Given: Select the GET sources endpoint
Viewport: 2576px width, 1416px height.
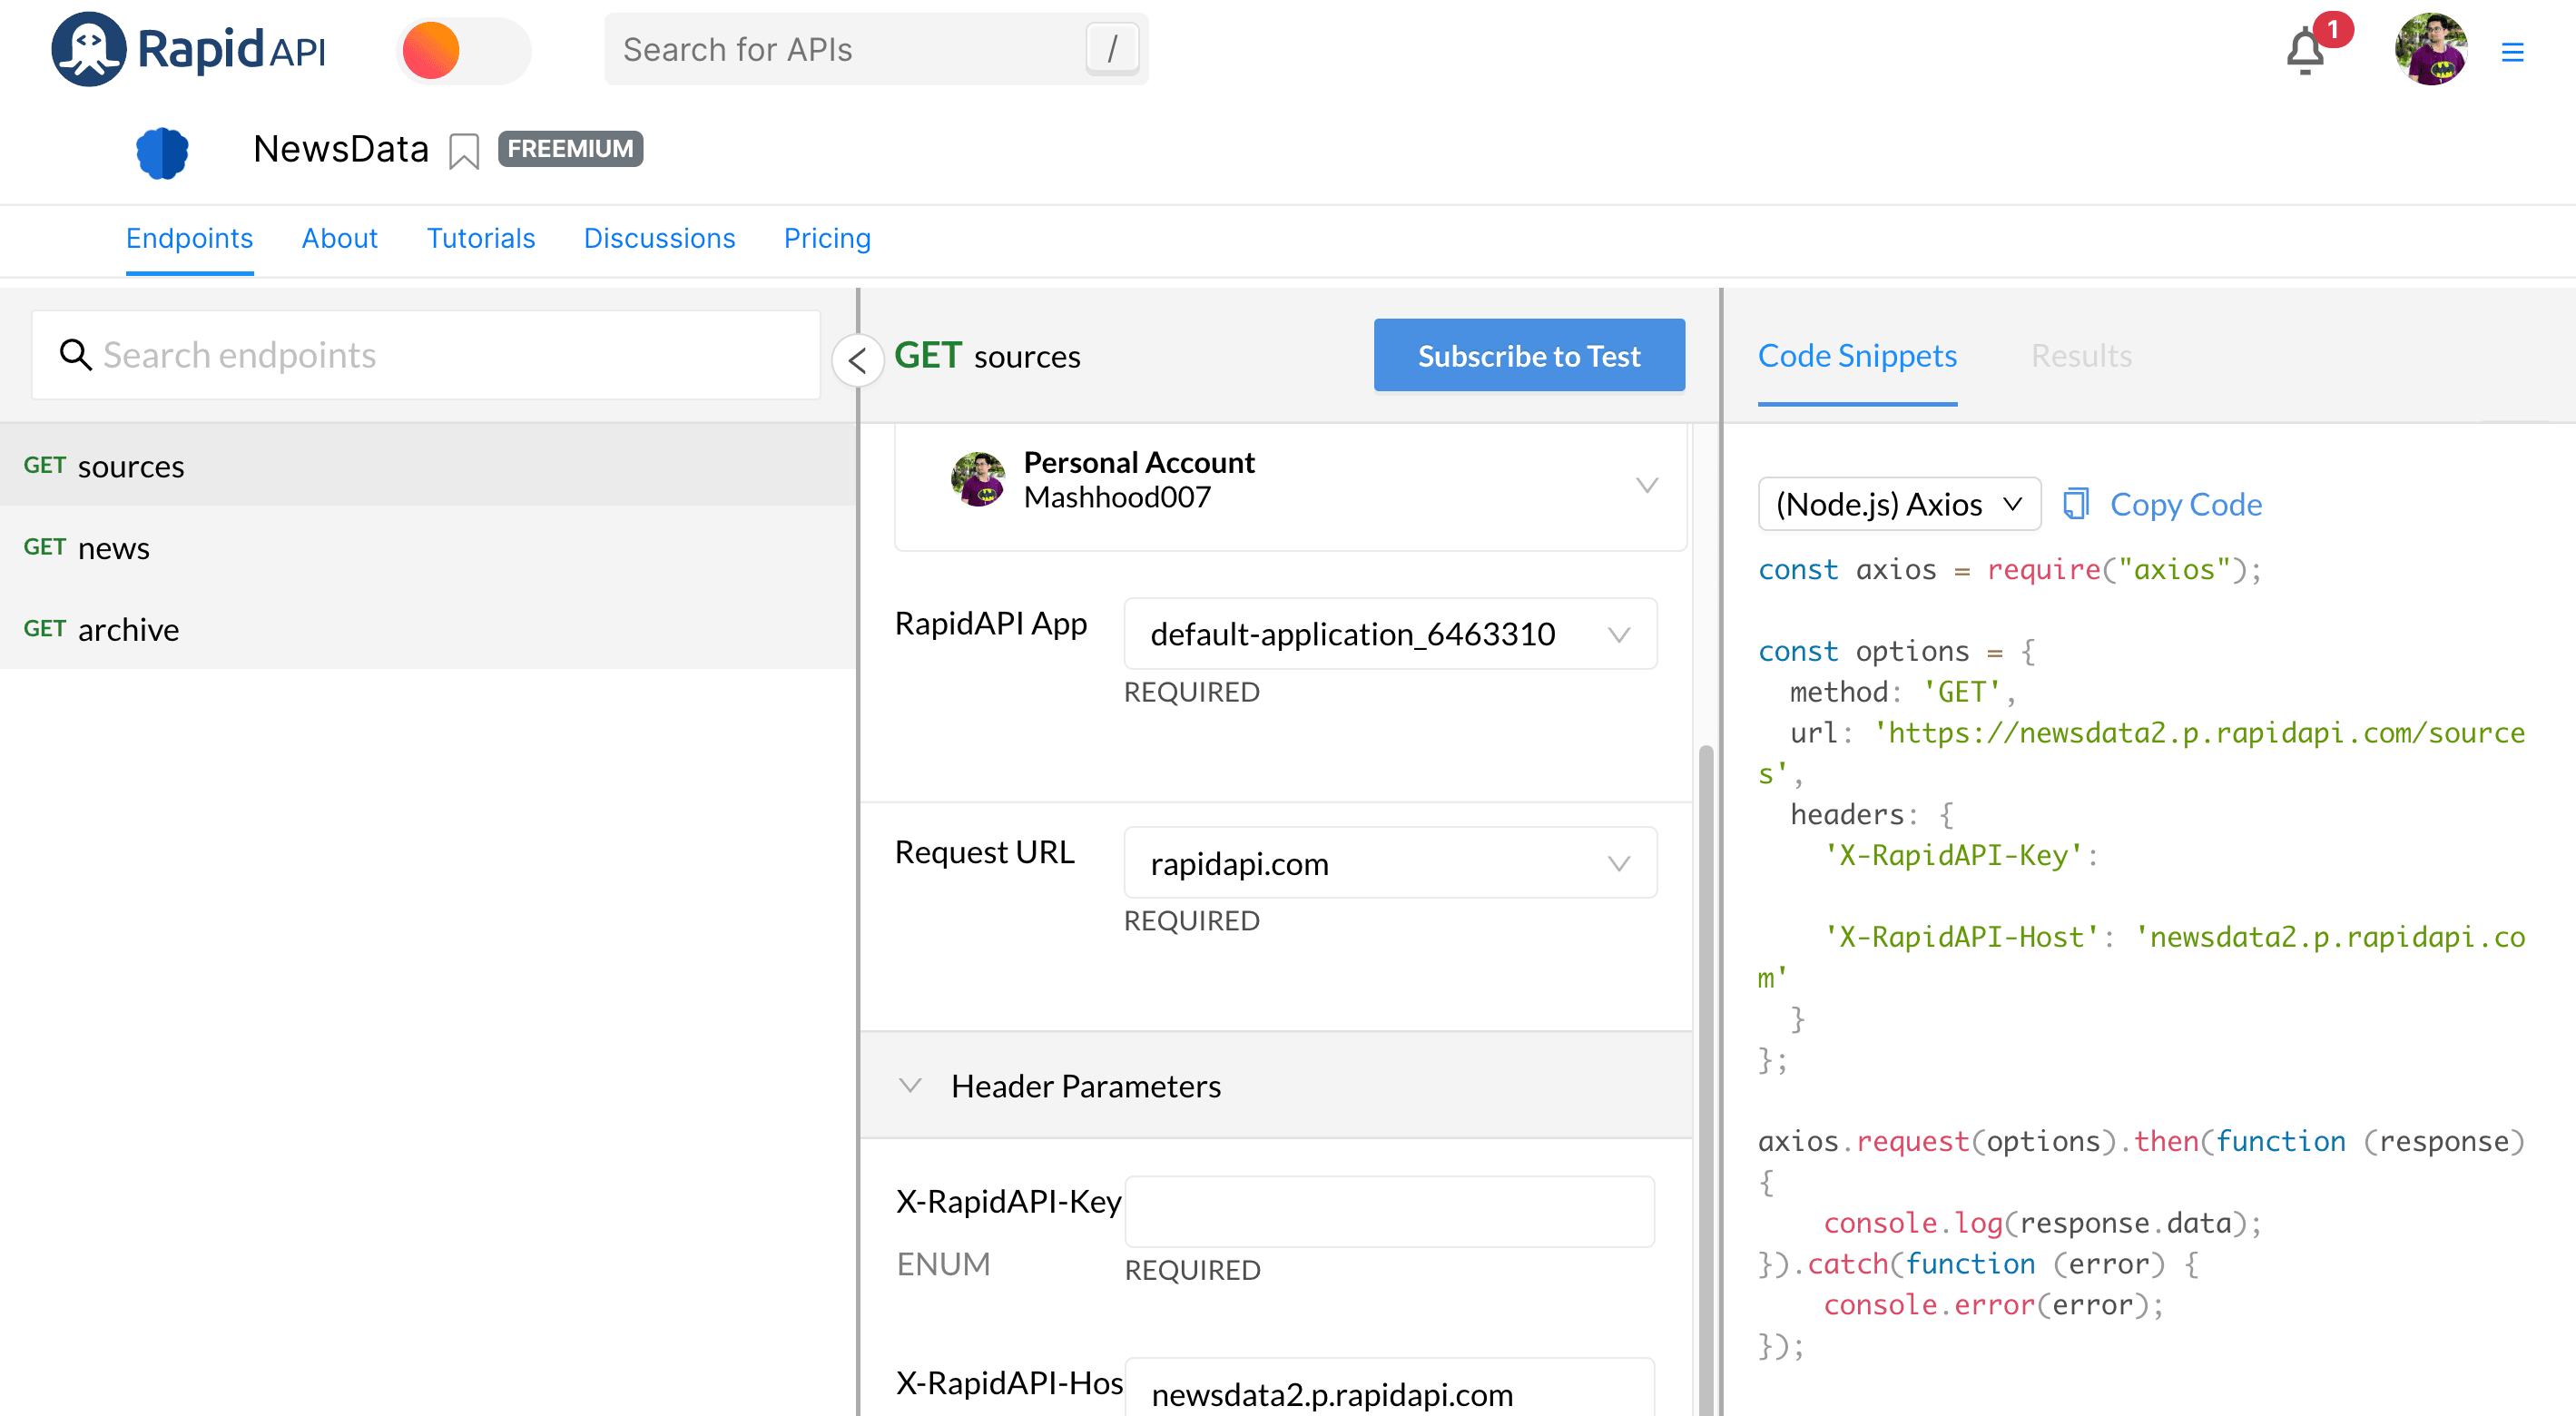Looking at the screenshot, I should click(428, 466).
